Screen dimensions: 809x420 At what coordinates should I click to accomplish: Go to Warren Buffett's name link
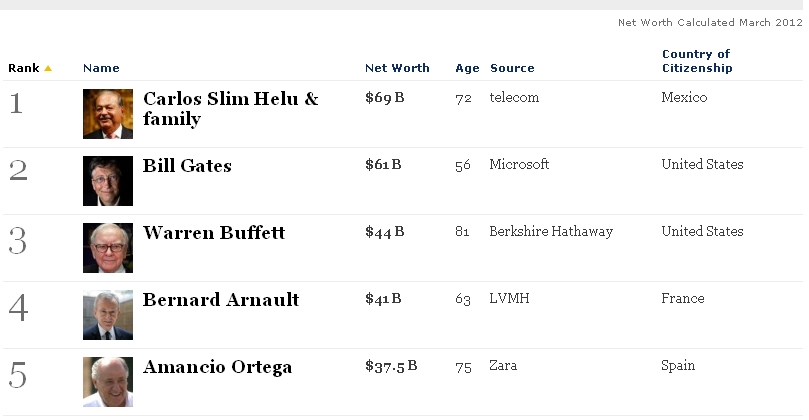pos(214,233)
